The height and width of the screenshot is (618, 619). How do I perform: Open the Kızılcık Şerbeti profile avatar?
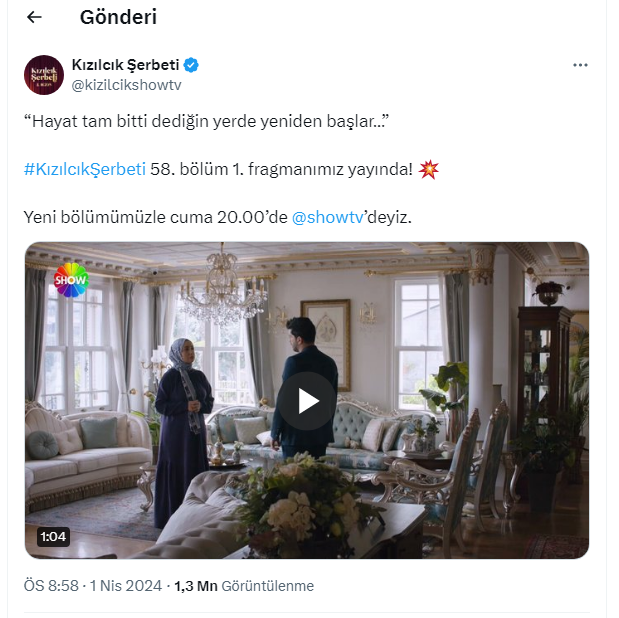(x=44, y=75)
